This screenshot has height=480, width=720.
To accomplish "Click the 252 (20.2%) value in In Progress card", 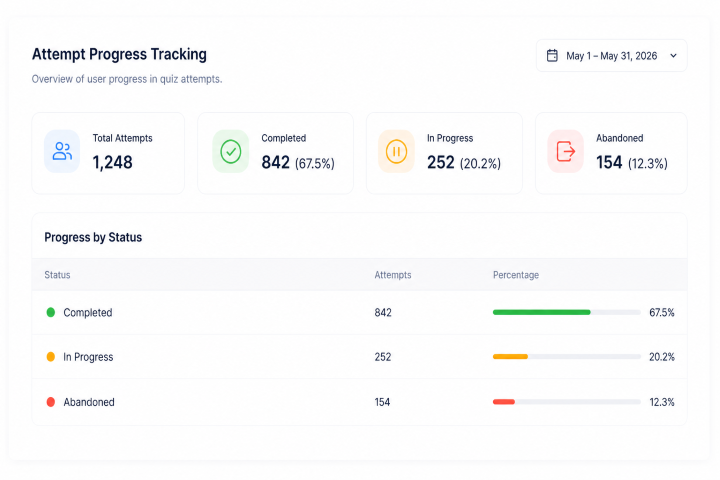I will click(464, 163).
